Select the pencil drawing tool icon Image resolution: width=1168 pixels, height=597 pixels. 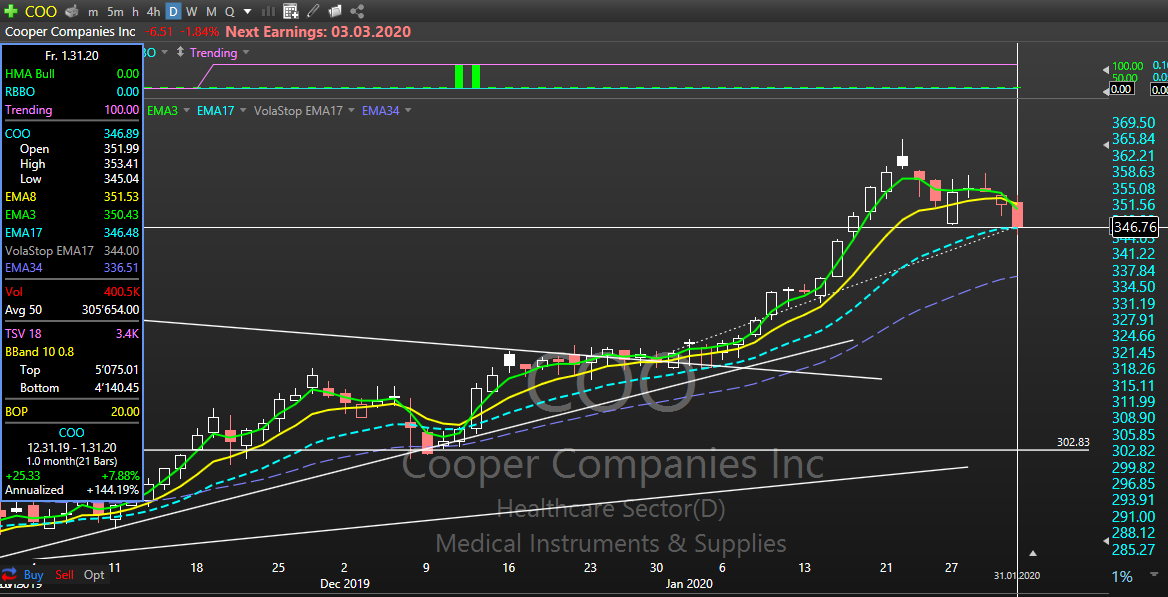pos(313,12)
